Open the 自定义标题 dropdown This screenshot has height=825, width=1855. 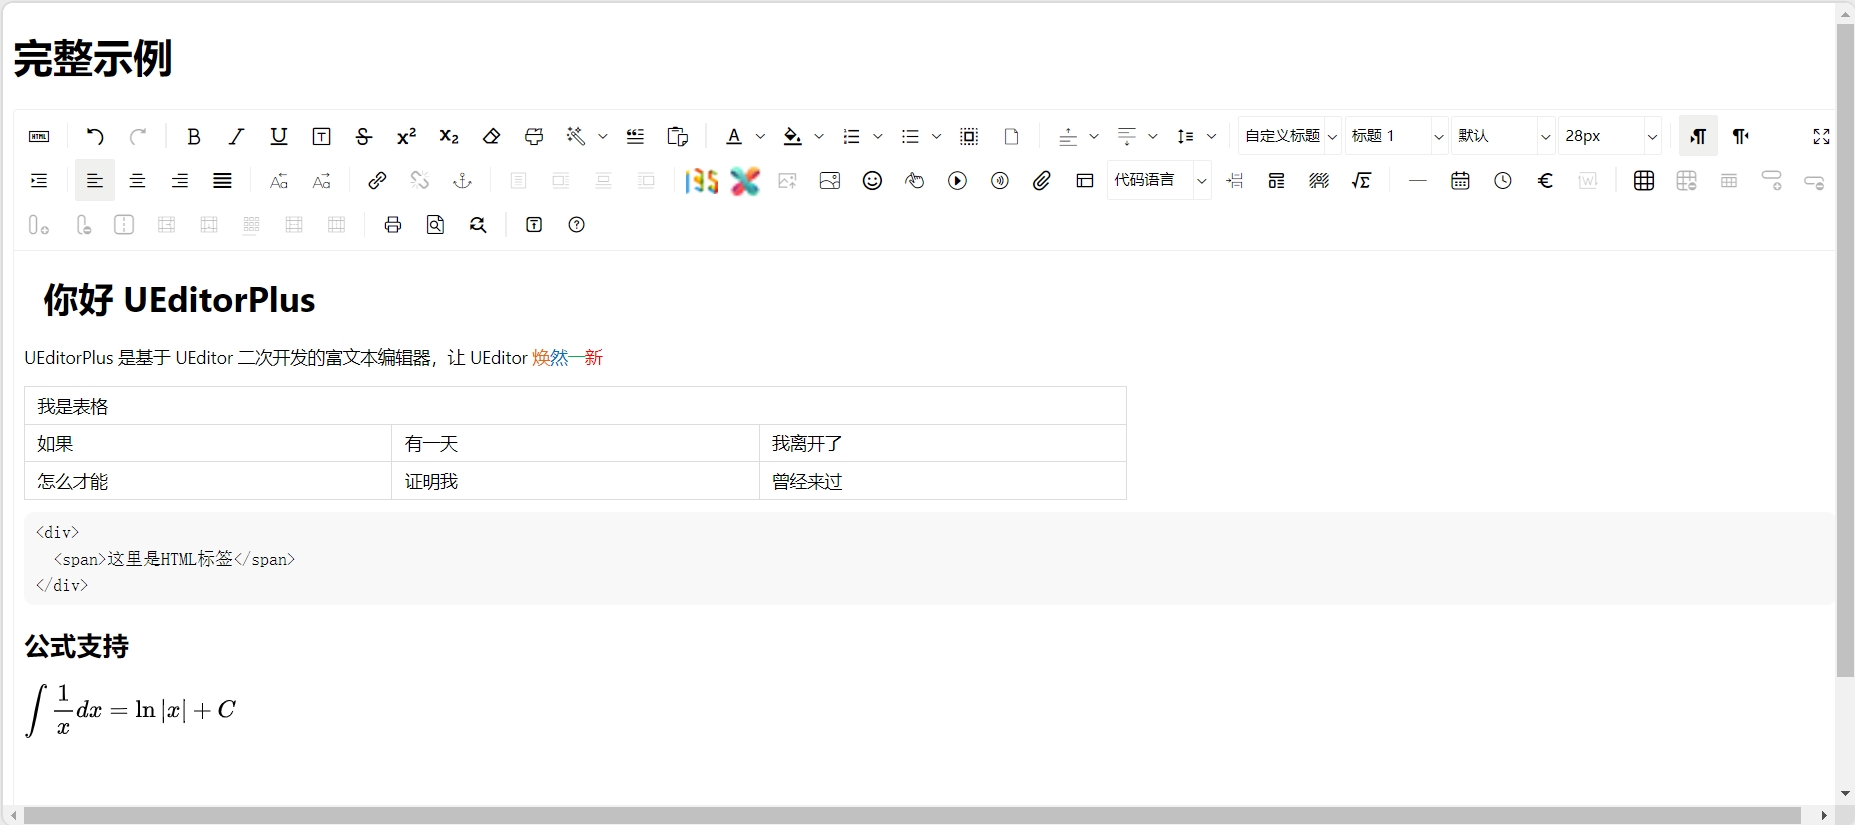tap(1290, 136)
